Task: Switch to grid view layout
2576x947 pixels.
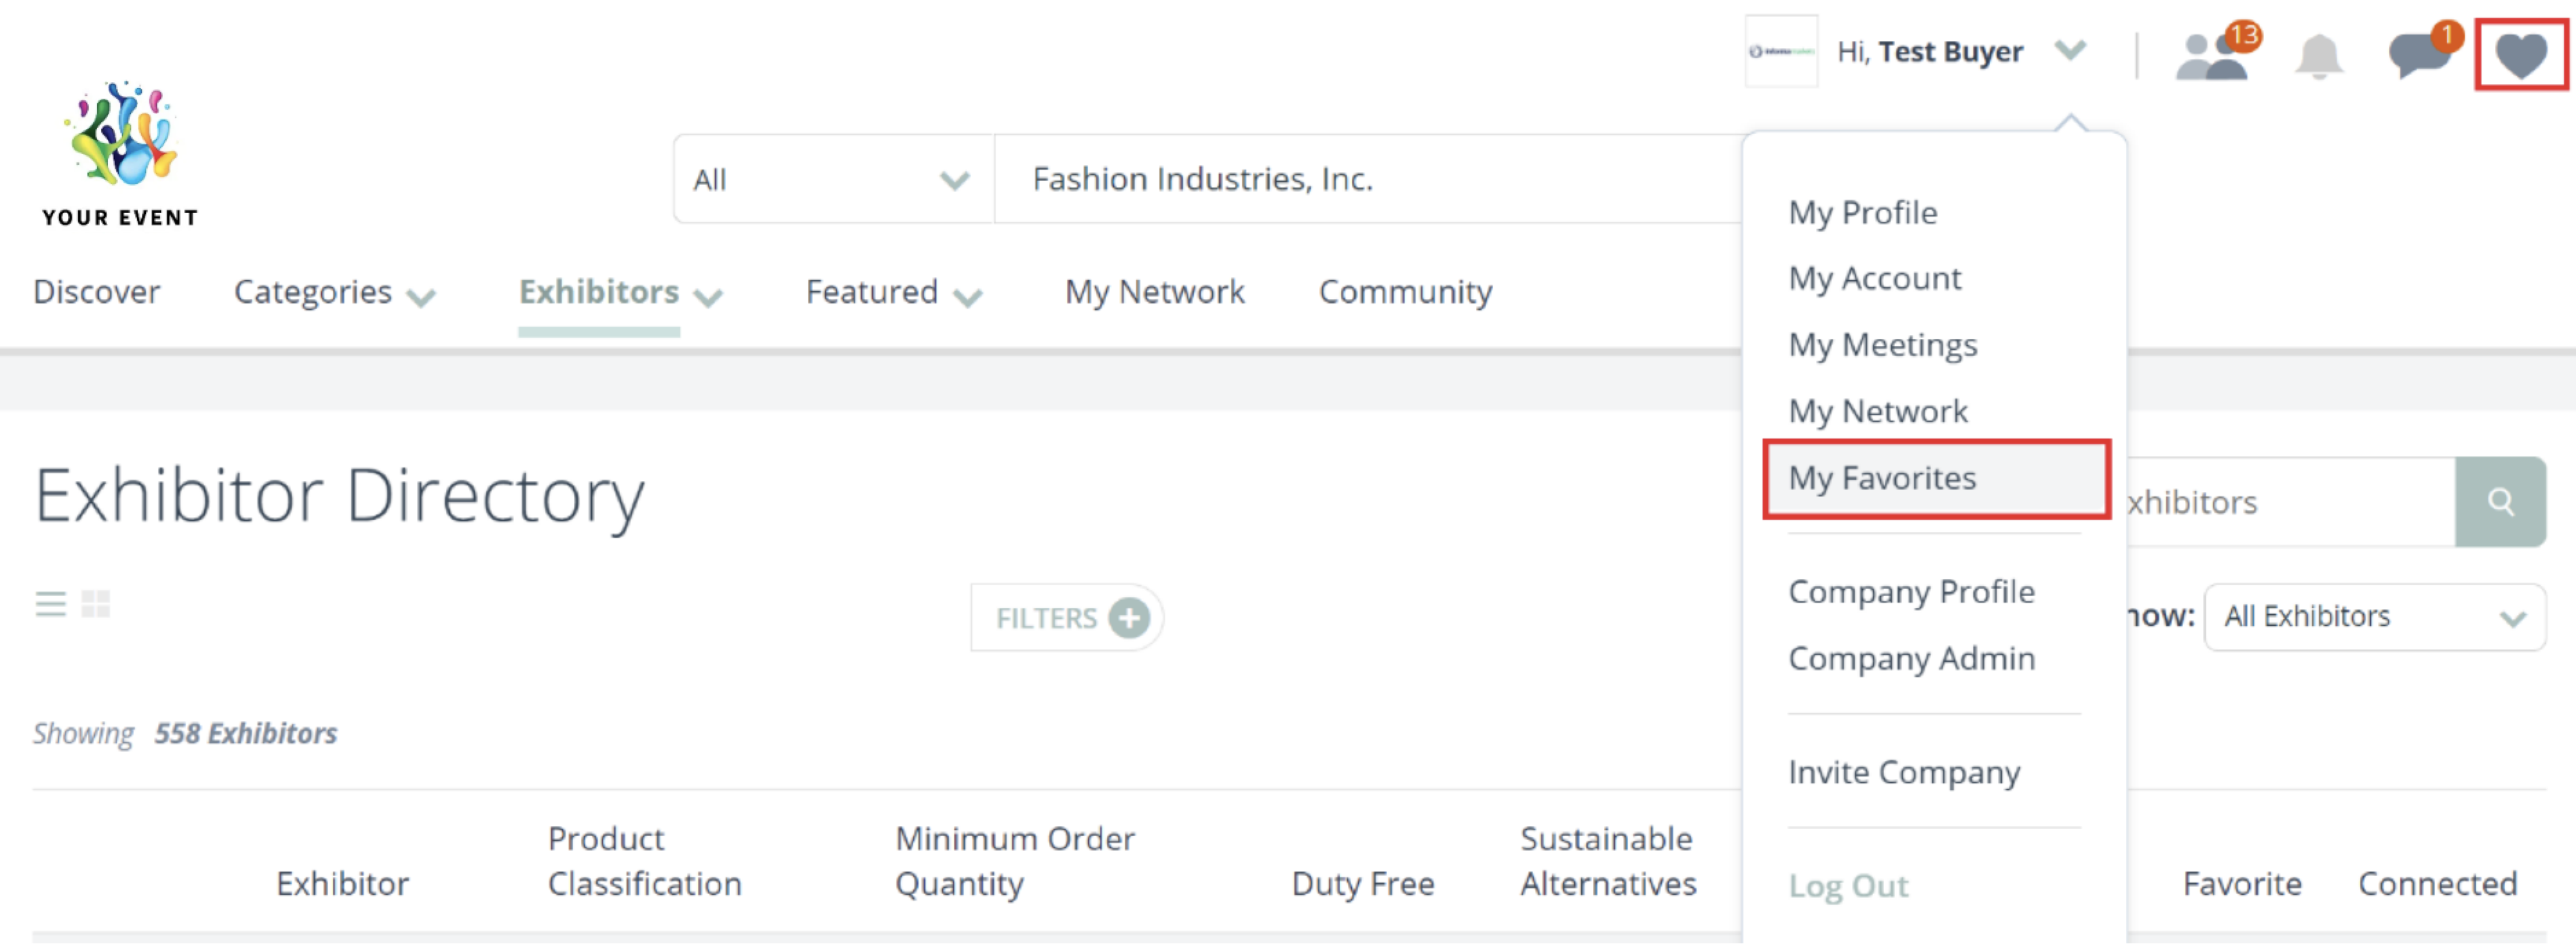Action: (96, 603)
